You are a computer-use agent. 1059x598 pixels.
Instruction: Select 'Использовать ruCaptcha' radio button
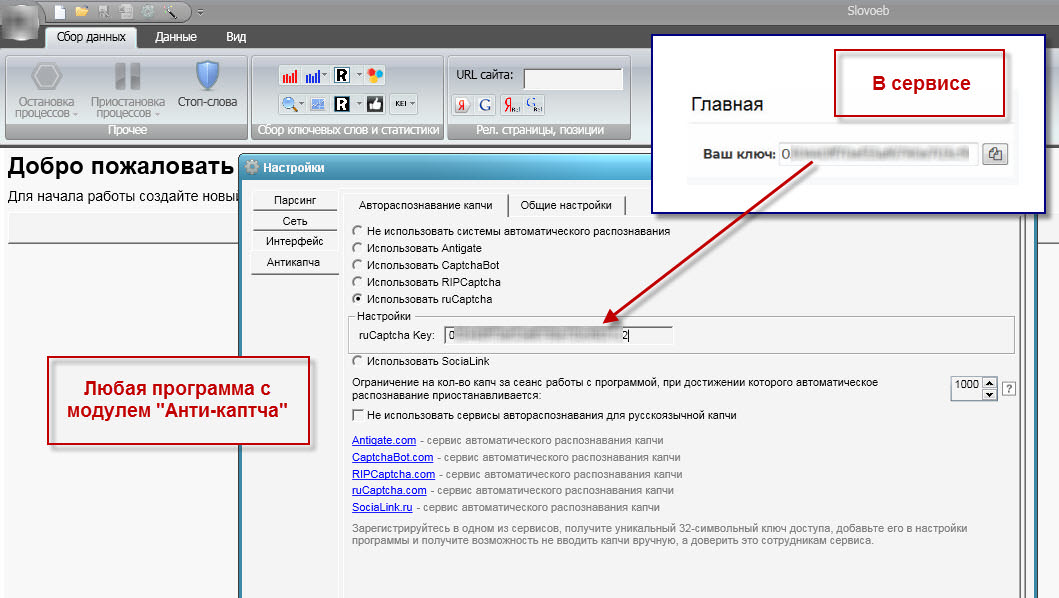357,299
